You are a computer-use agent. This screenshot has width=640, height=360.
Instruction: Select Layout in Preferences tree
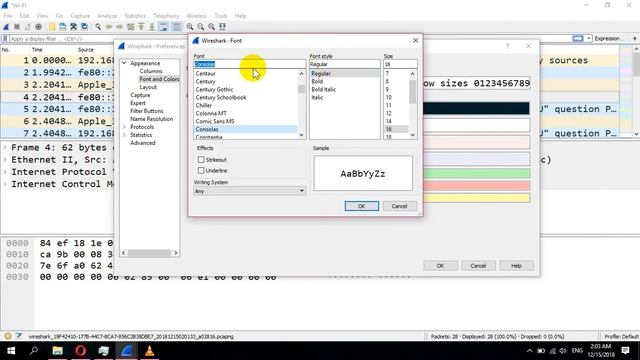click(148, 87)
